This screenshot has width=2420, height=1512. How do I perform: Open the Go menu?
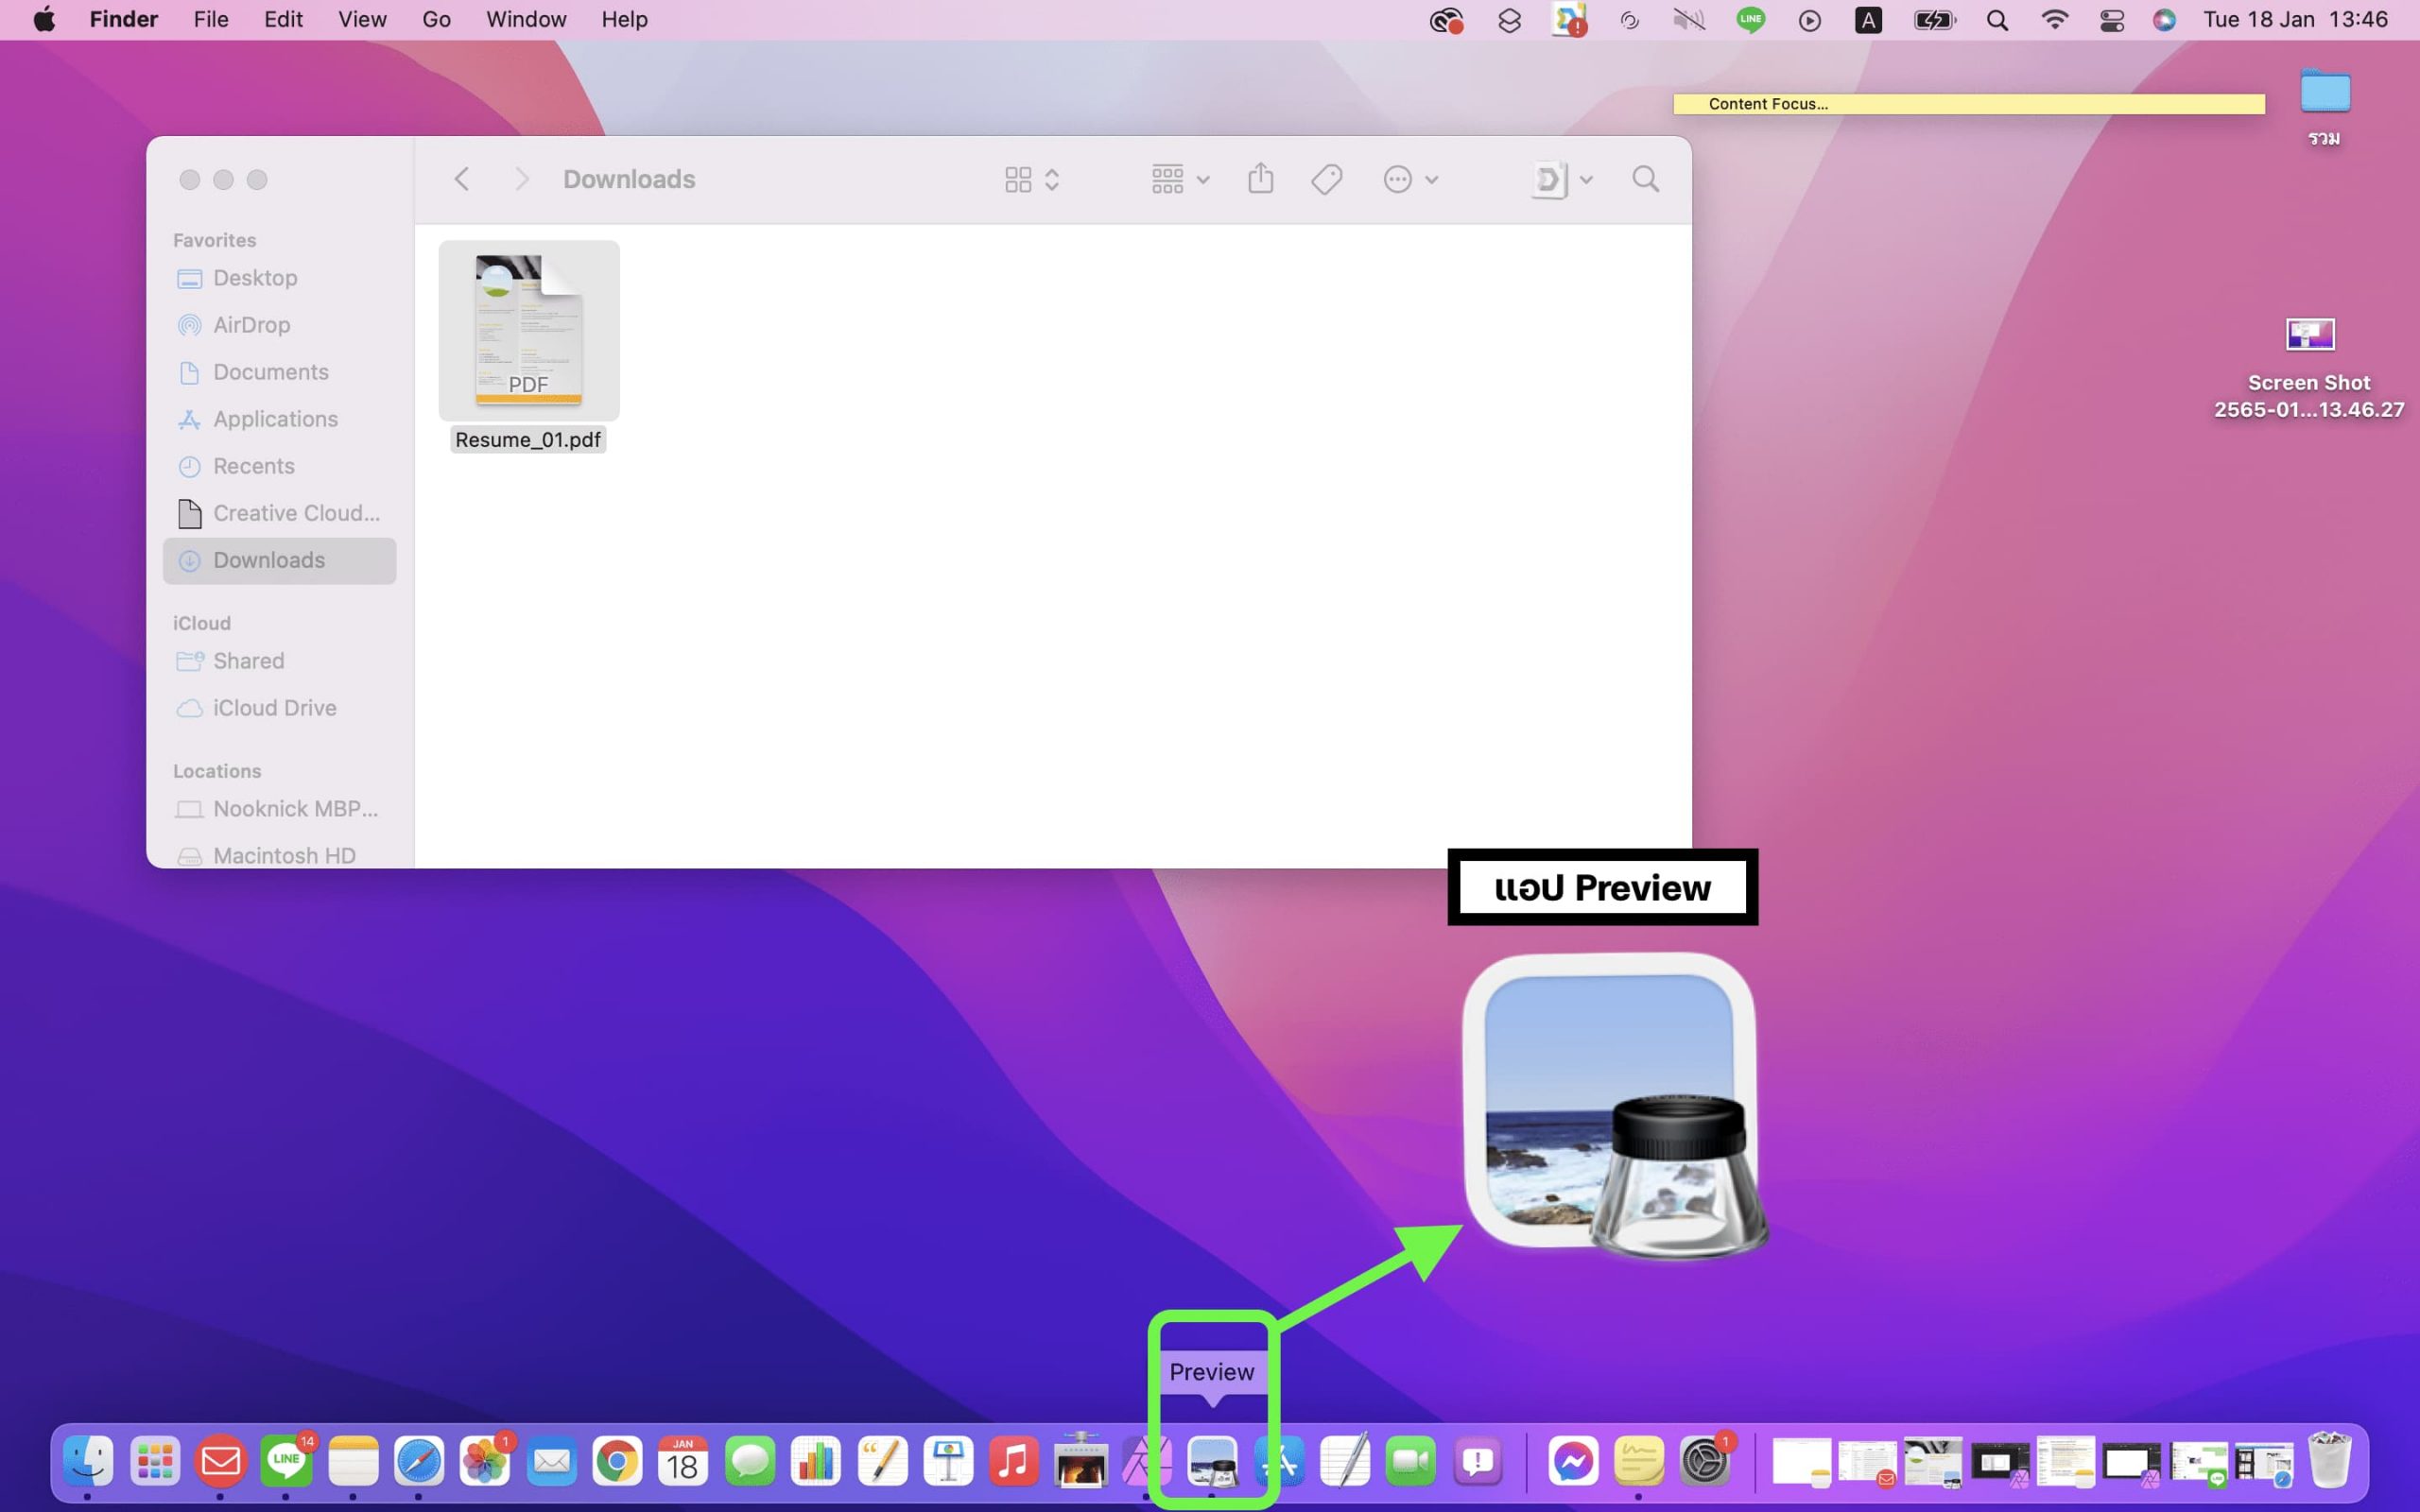436,20
